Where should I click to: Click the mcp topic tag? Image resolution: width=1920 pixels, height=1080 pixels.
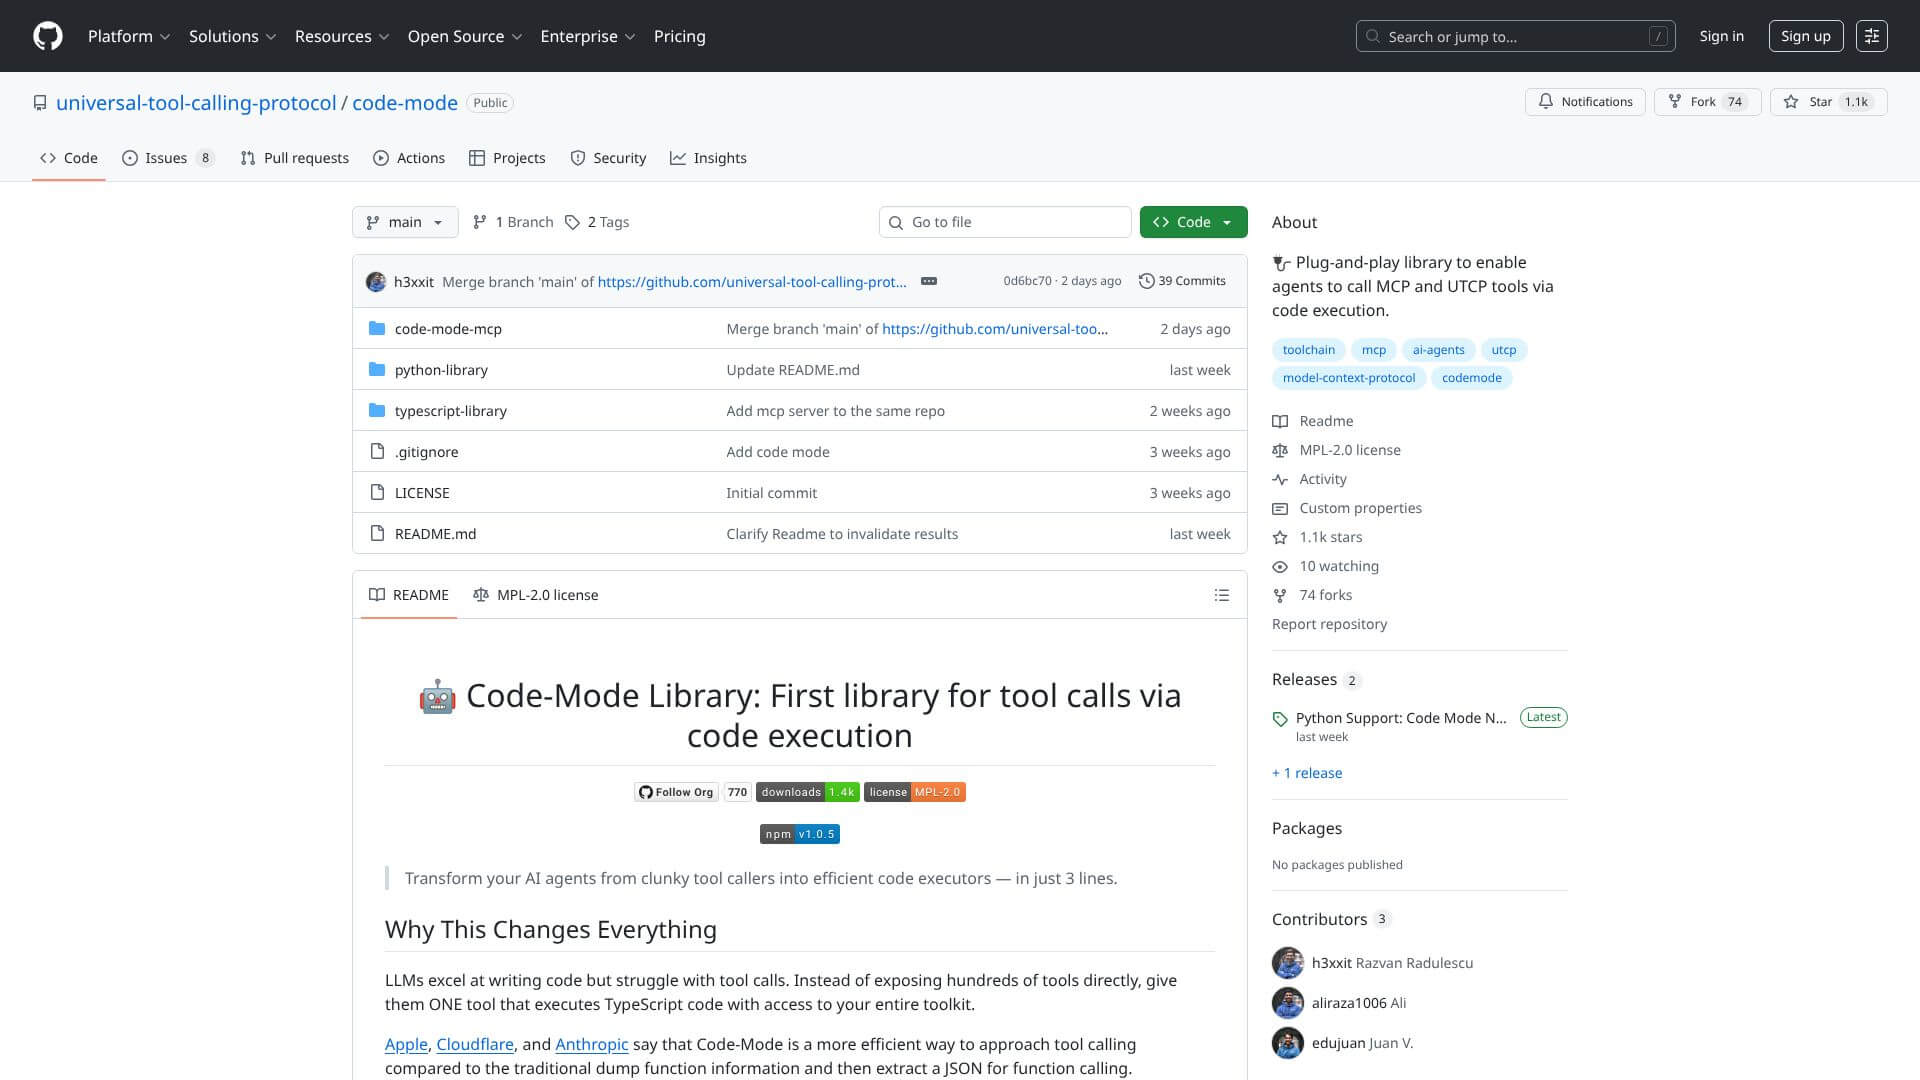click(x=1373, y=350)
